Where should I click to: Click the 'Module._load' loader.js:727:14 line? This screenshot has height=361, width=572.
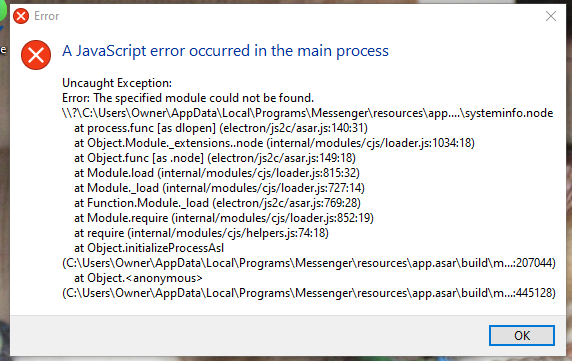pyautogui.click(x=219, y=188)
